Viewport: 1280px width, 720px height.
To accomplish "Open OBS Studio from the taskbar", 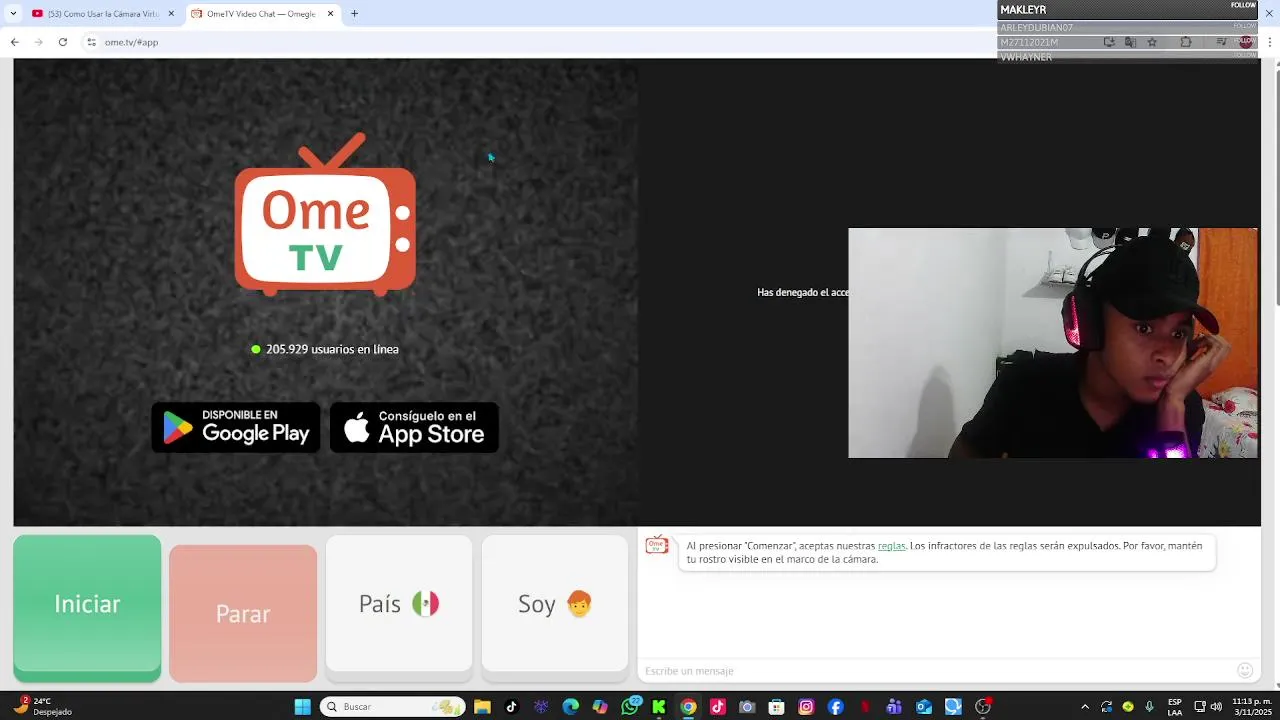I will pos(983,707).
